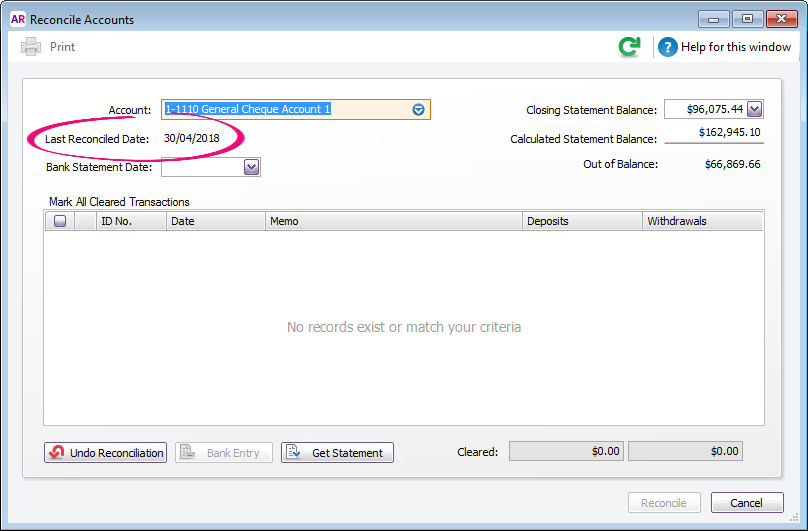This screenshot has height=531, width=808.
Task: Click the Account field 1-1110 General Cheque Account 1
Action: click(x=296, y=109)
